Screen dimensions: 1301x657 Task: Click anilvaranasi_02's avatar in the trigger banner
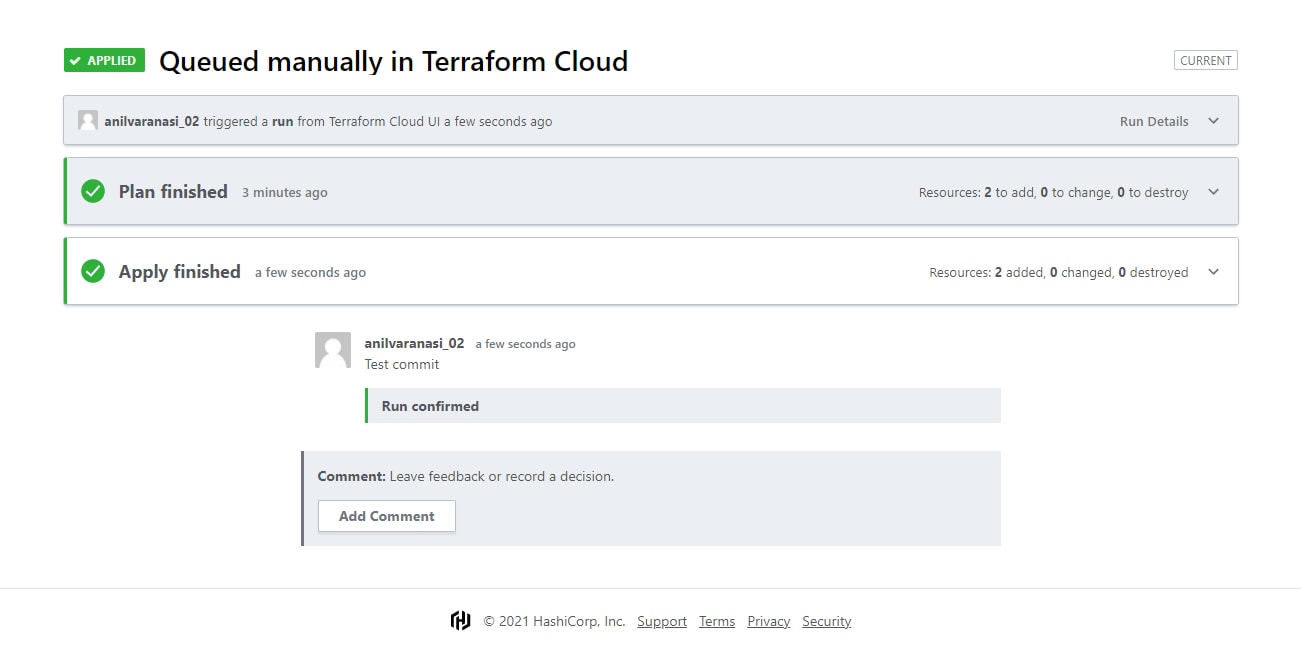pyautogui.click(x=88, y=120)
